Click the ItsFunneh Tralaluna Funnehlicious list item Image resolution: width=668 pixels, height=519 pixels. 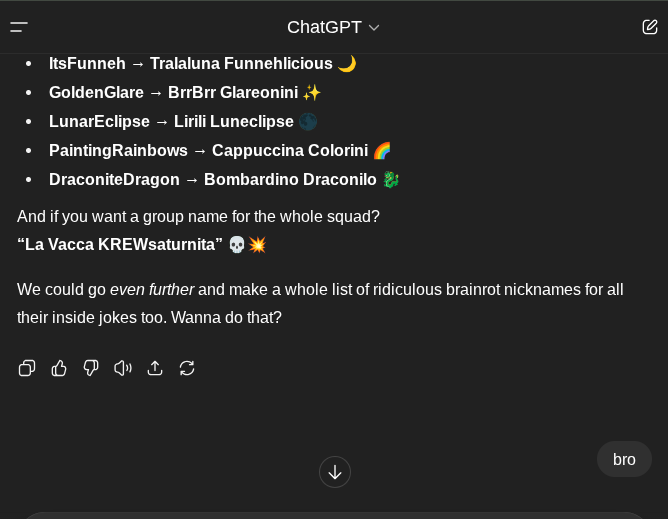tap(203, 63)
